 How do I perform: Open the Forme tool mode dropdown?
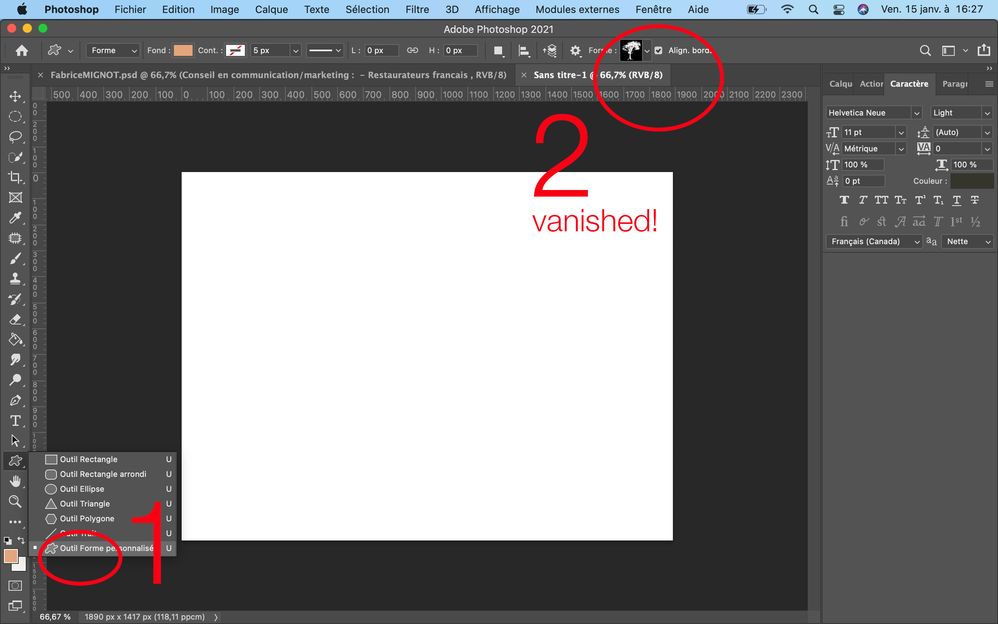[113, 50]
